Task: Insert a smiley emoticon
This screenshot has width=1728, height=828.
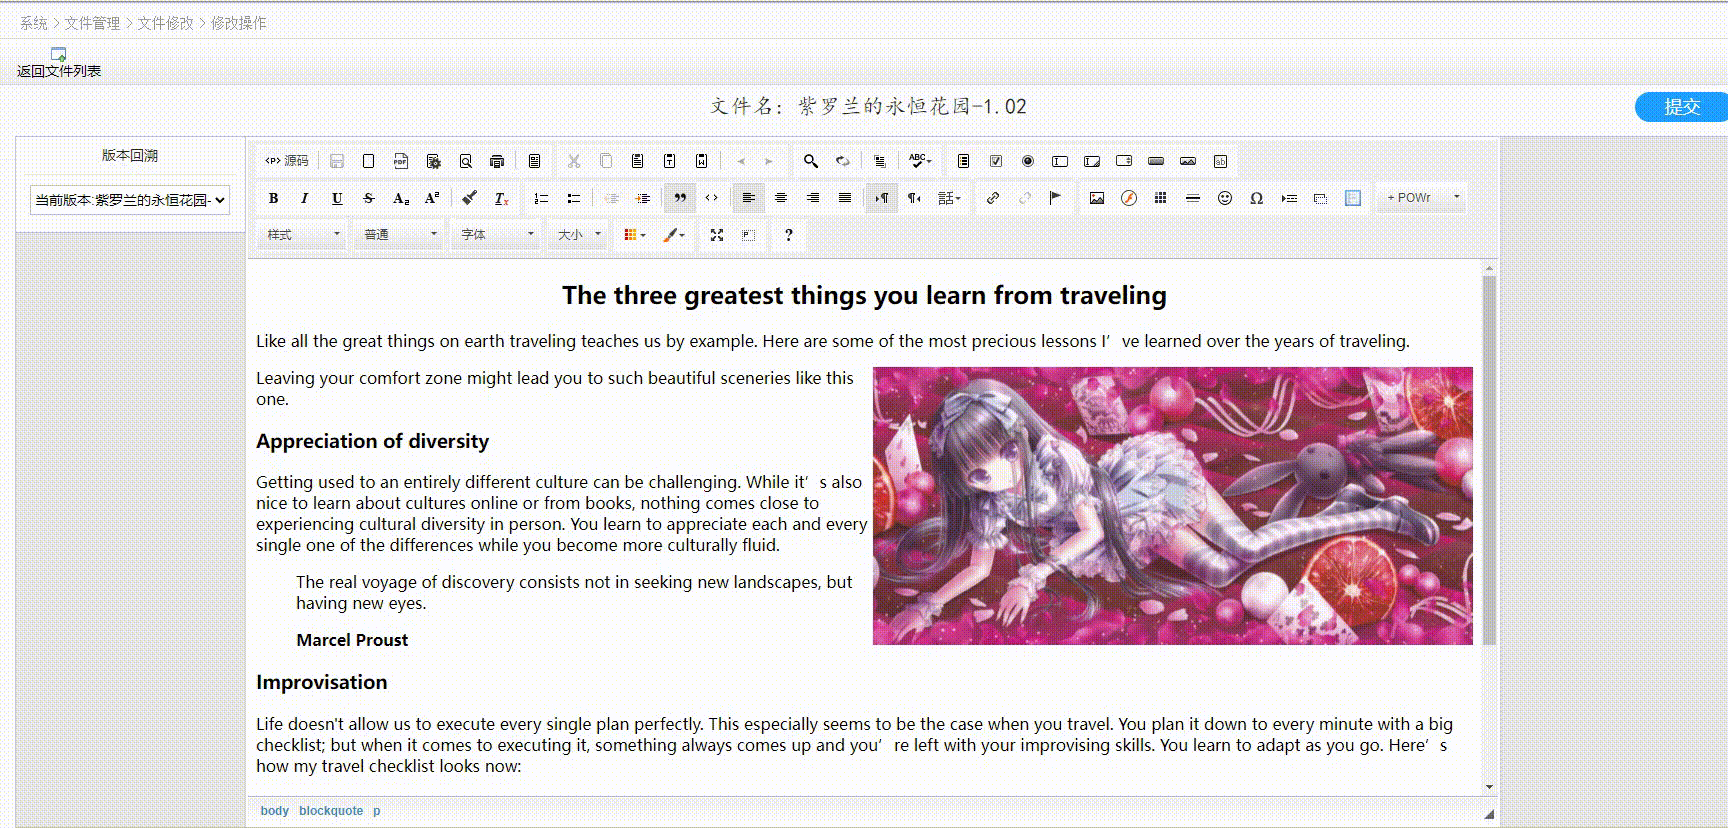Action: (x=1225, y=198)
